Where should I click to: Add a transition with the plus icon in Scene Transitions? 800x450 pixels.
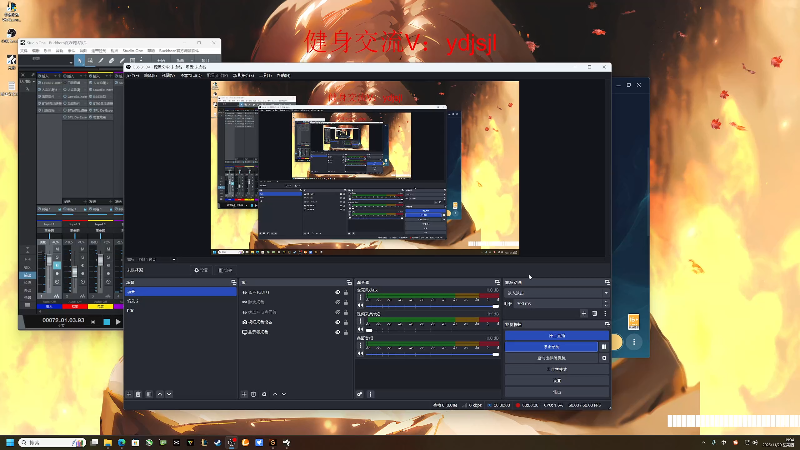click(584, 314)
